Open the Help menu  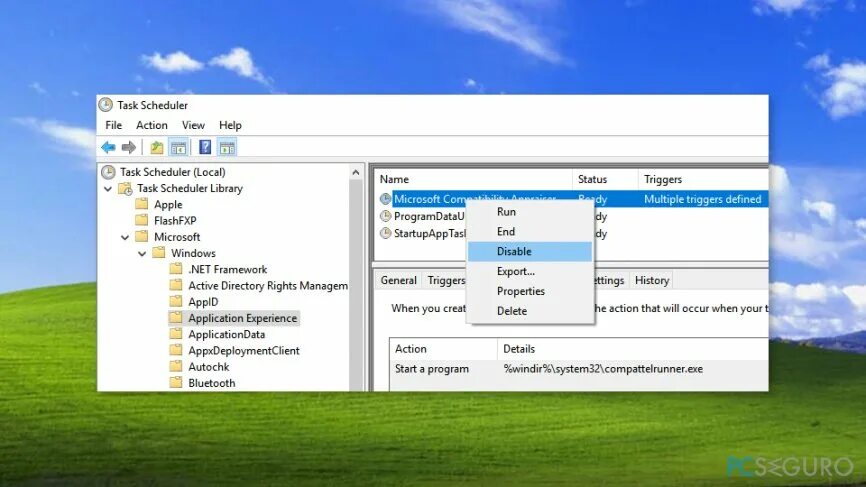click(230, 125)
